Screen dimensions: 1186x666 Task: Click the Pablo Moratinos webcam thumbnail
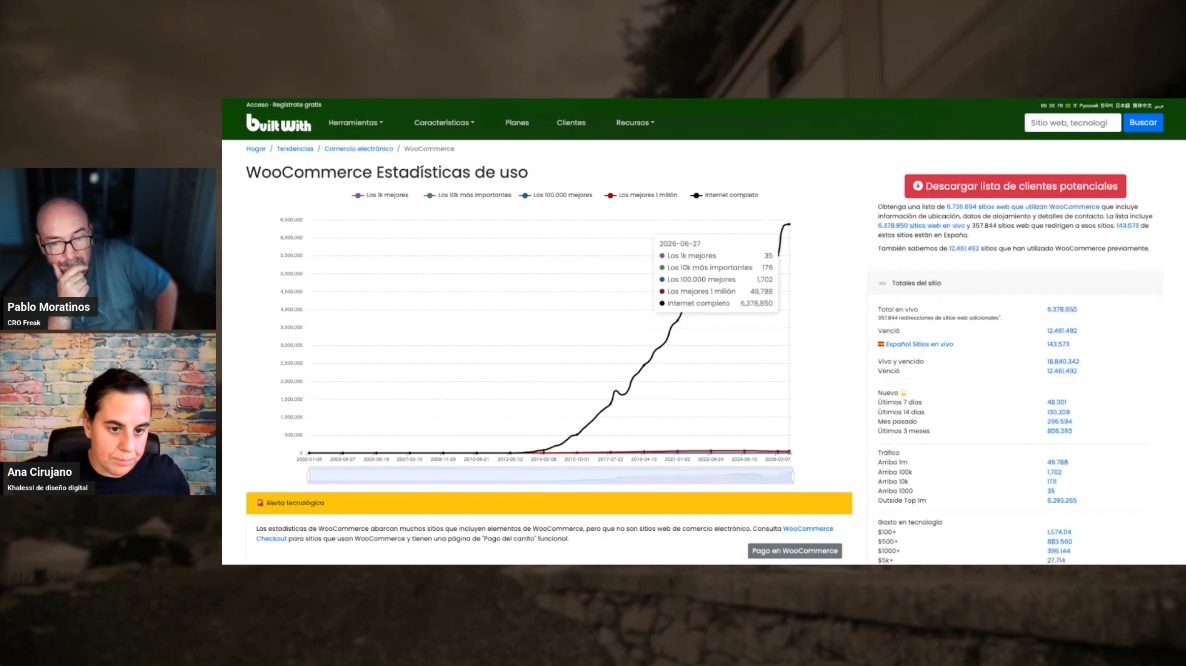coord(108,249)
